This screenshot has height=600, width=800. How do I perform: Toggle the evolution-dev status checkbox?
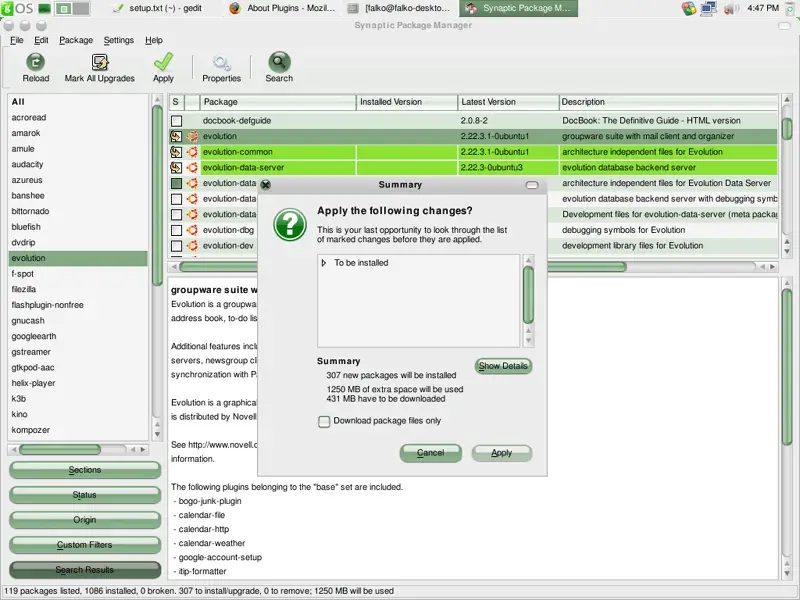tap(177, 245)
